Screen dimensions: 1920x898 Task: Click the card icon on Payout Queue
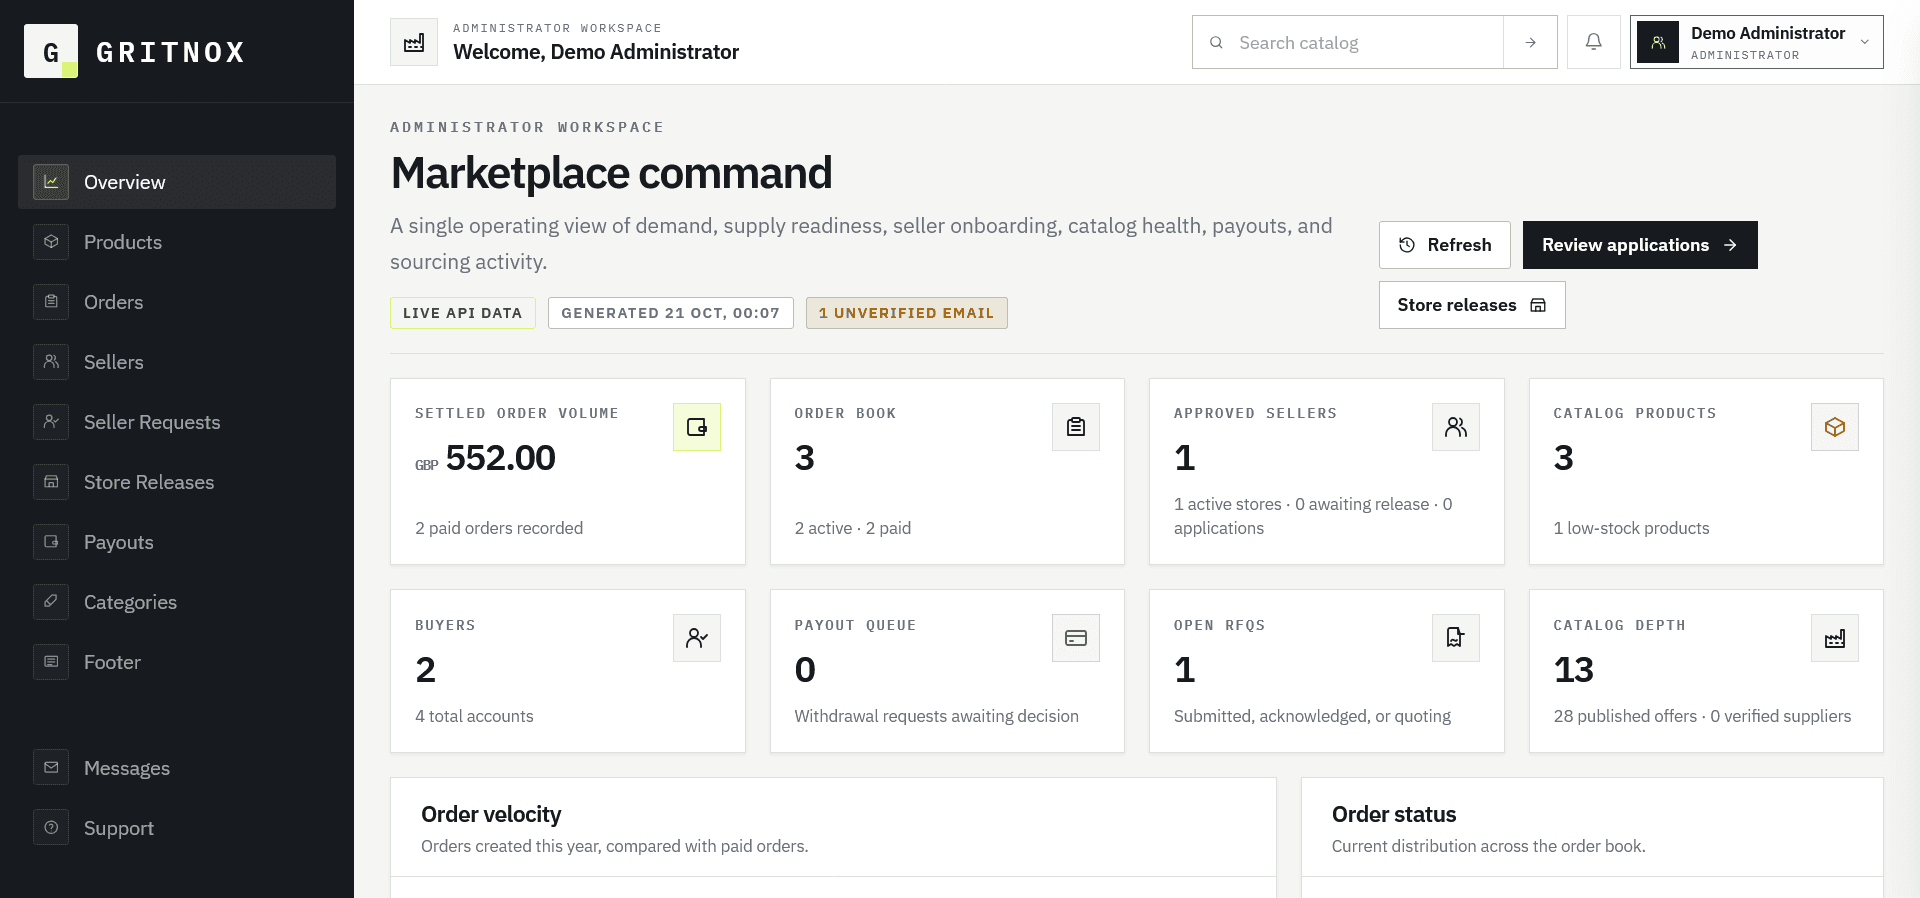point(1076,638)
